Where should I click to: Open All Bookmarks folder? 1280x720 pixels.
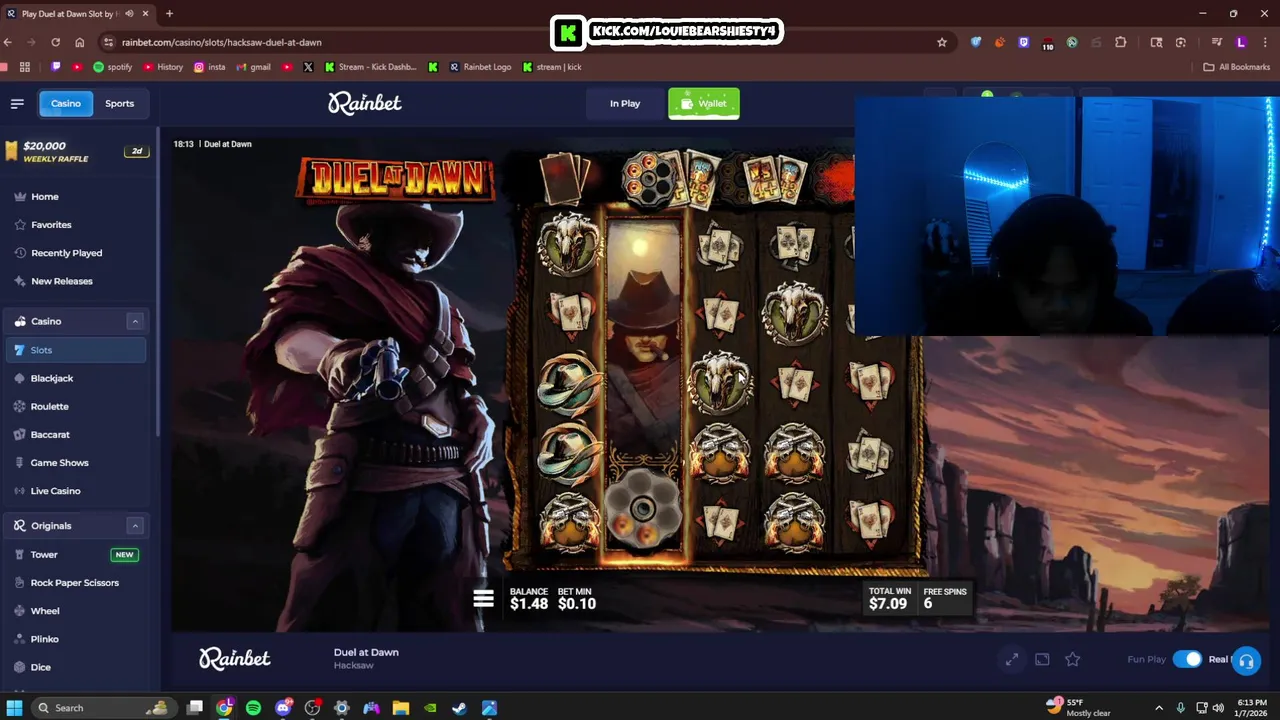coord(1237,67)
